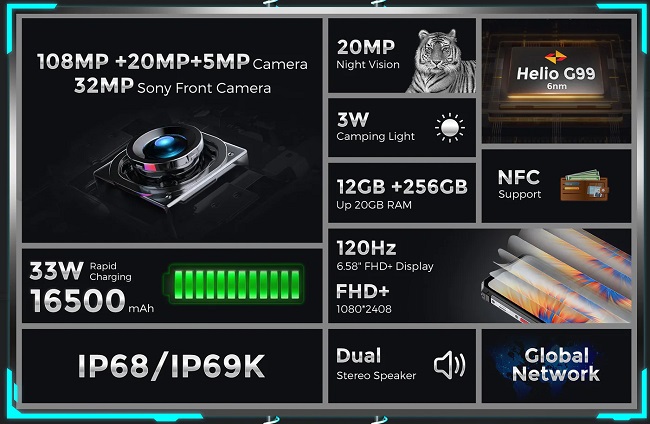The width and height of the screenshot is (650, 424).
Task: Click the 16500 mAh battery capacity text
Action: point(92,301)
